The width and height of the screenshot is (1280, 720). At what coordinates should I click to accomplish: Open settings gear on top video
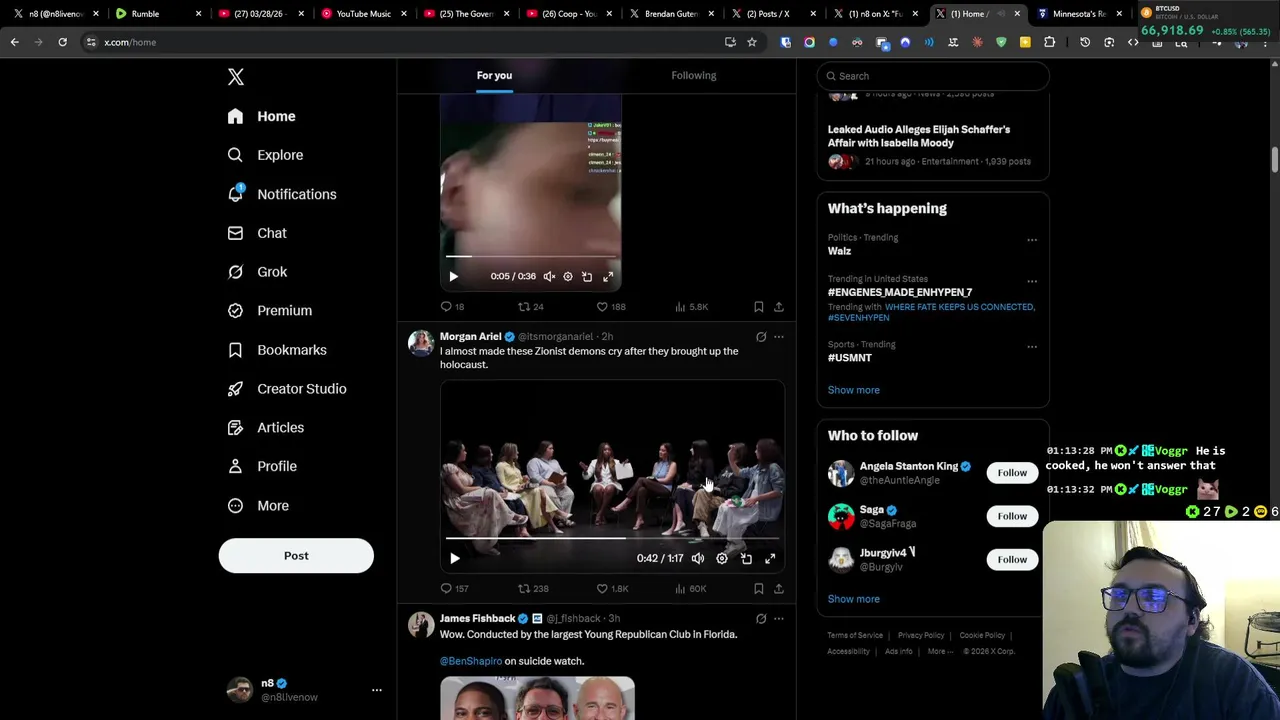point(568,277)
